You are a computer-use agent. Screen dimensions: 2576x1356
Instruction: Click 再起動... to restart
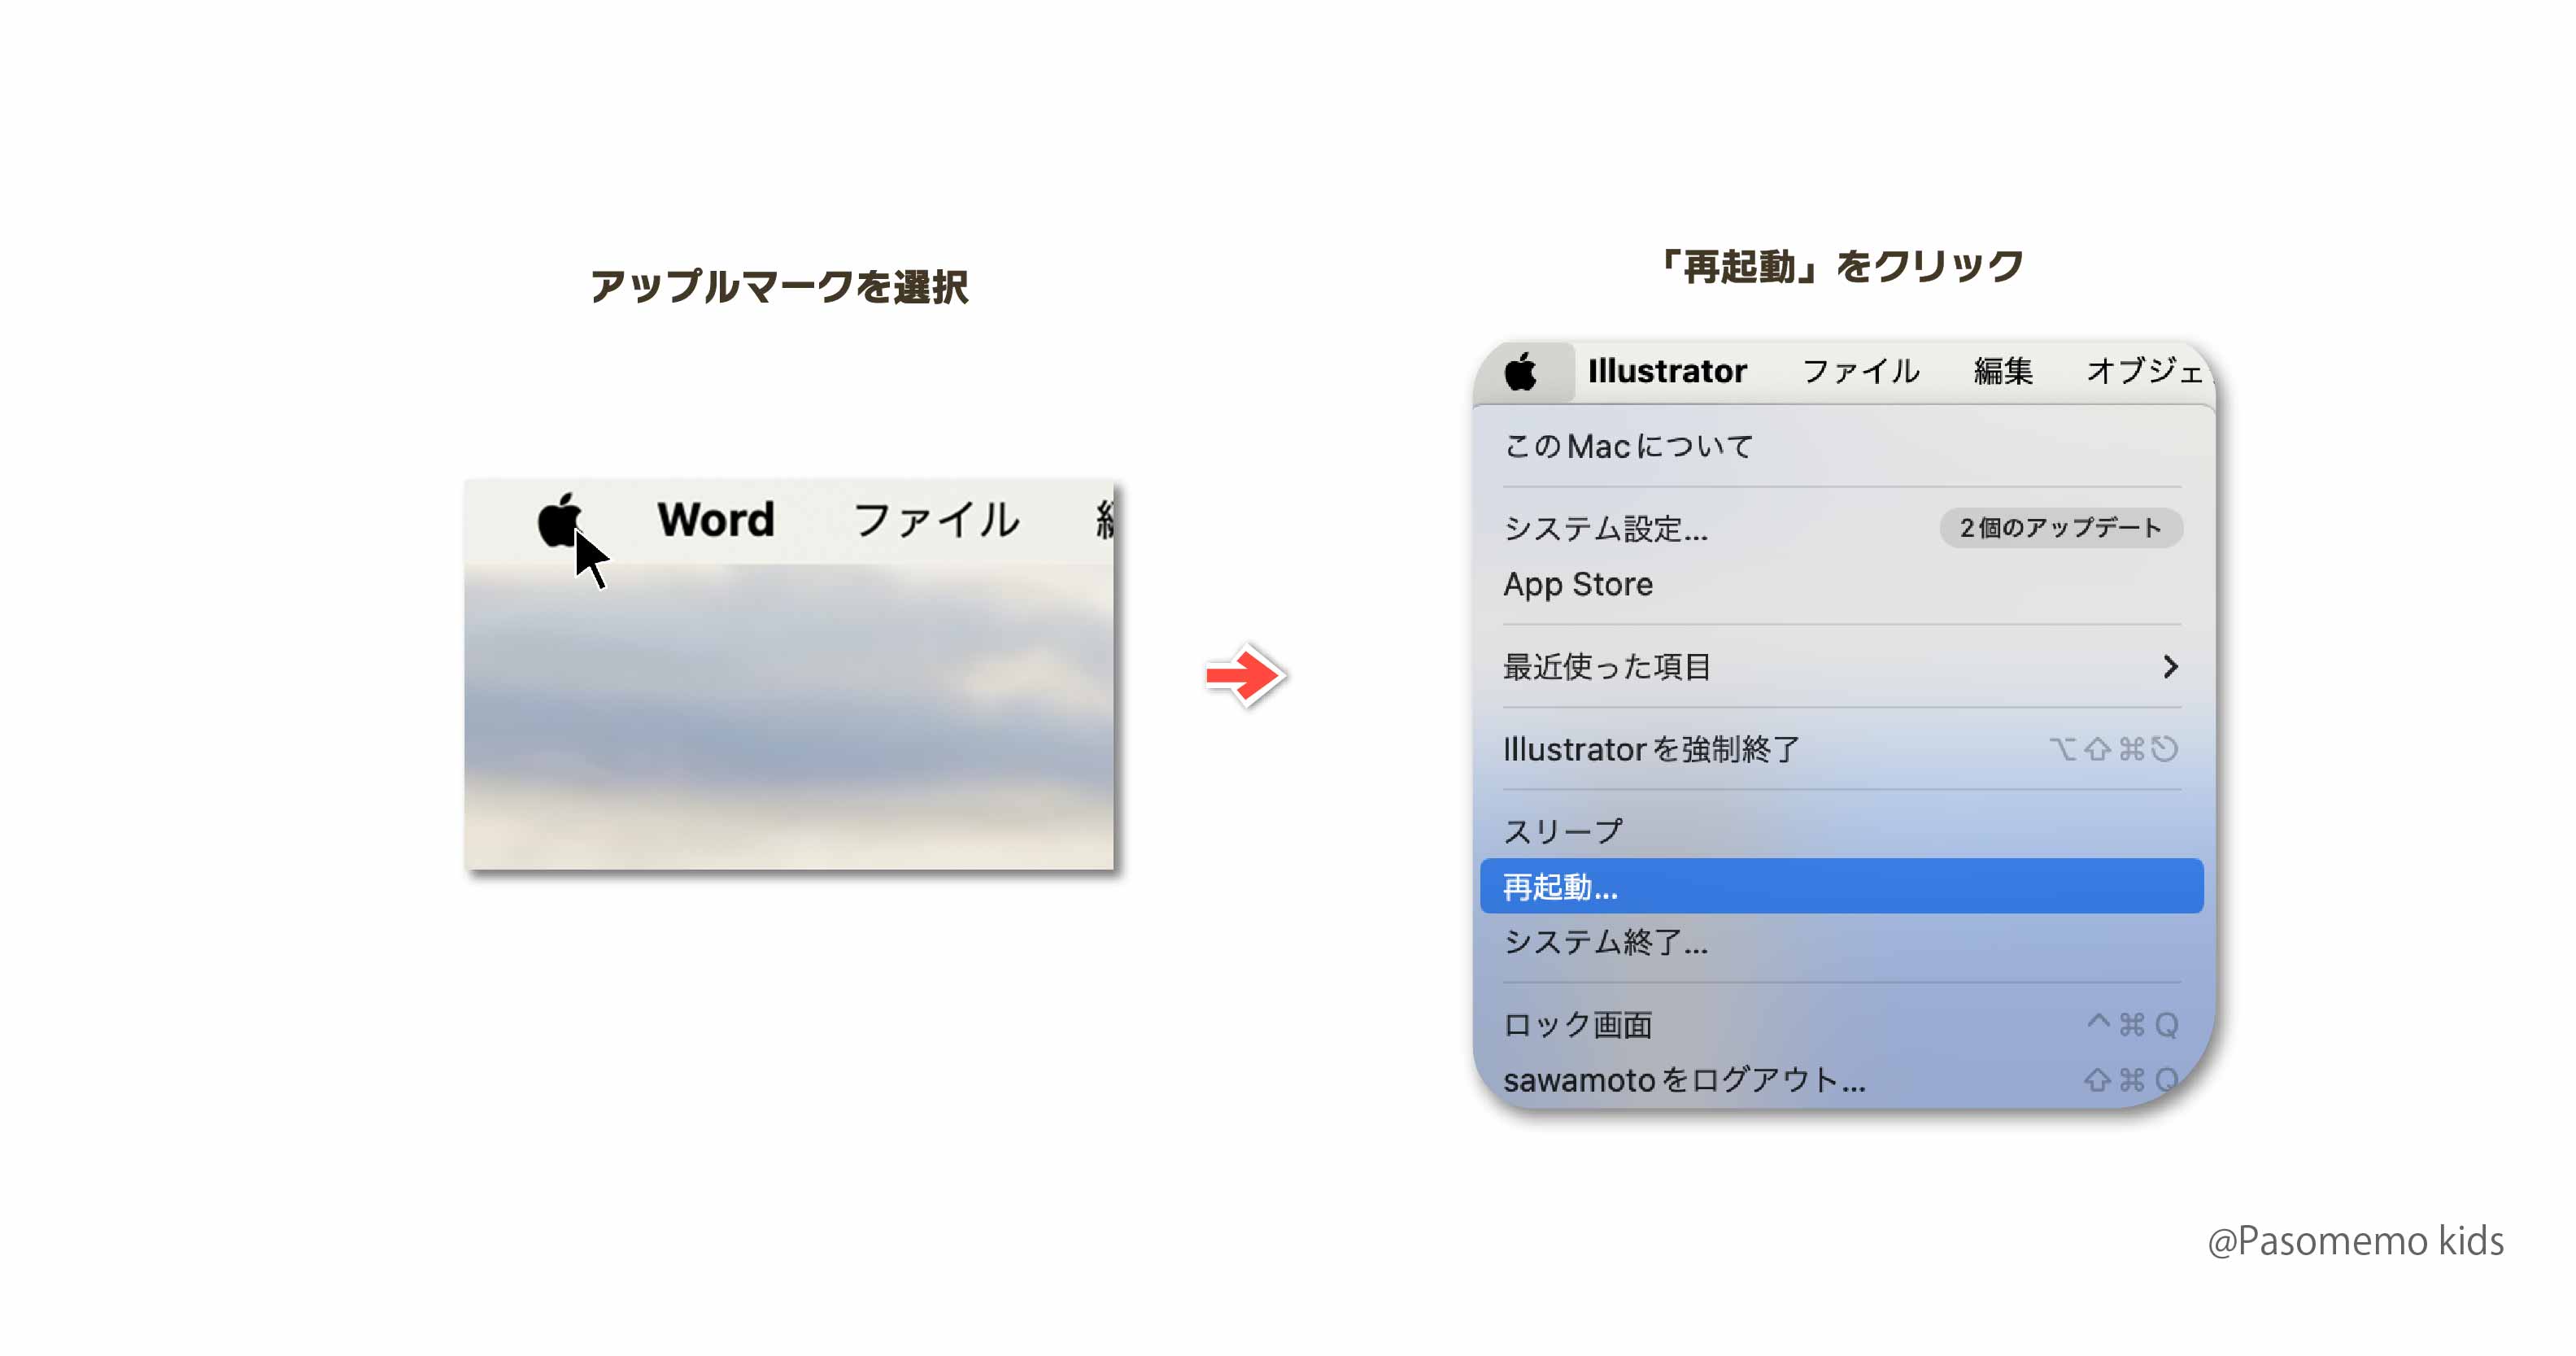(x=1842, y=886)
